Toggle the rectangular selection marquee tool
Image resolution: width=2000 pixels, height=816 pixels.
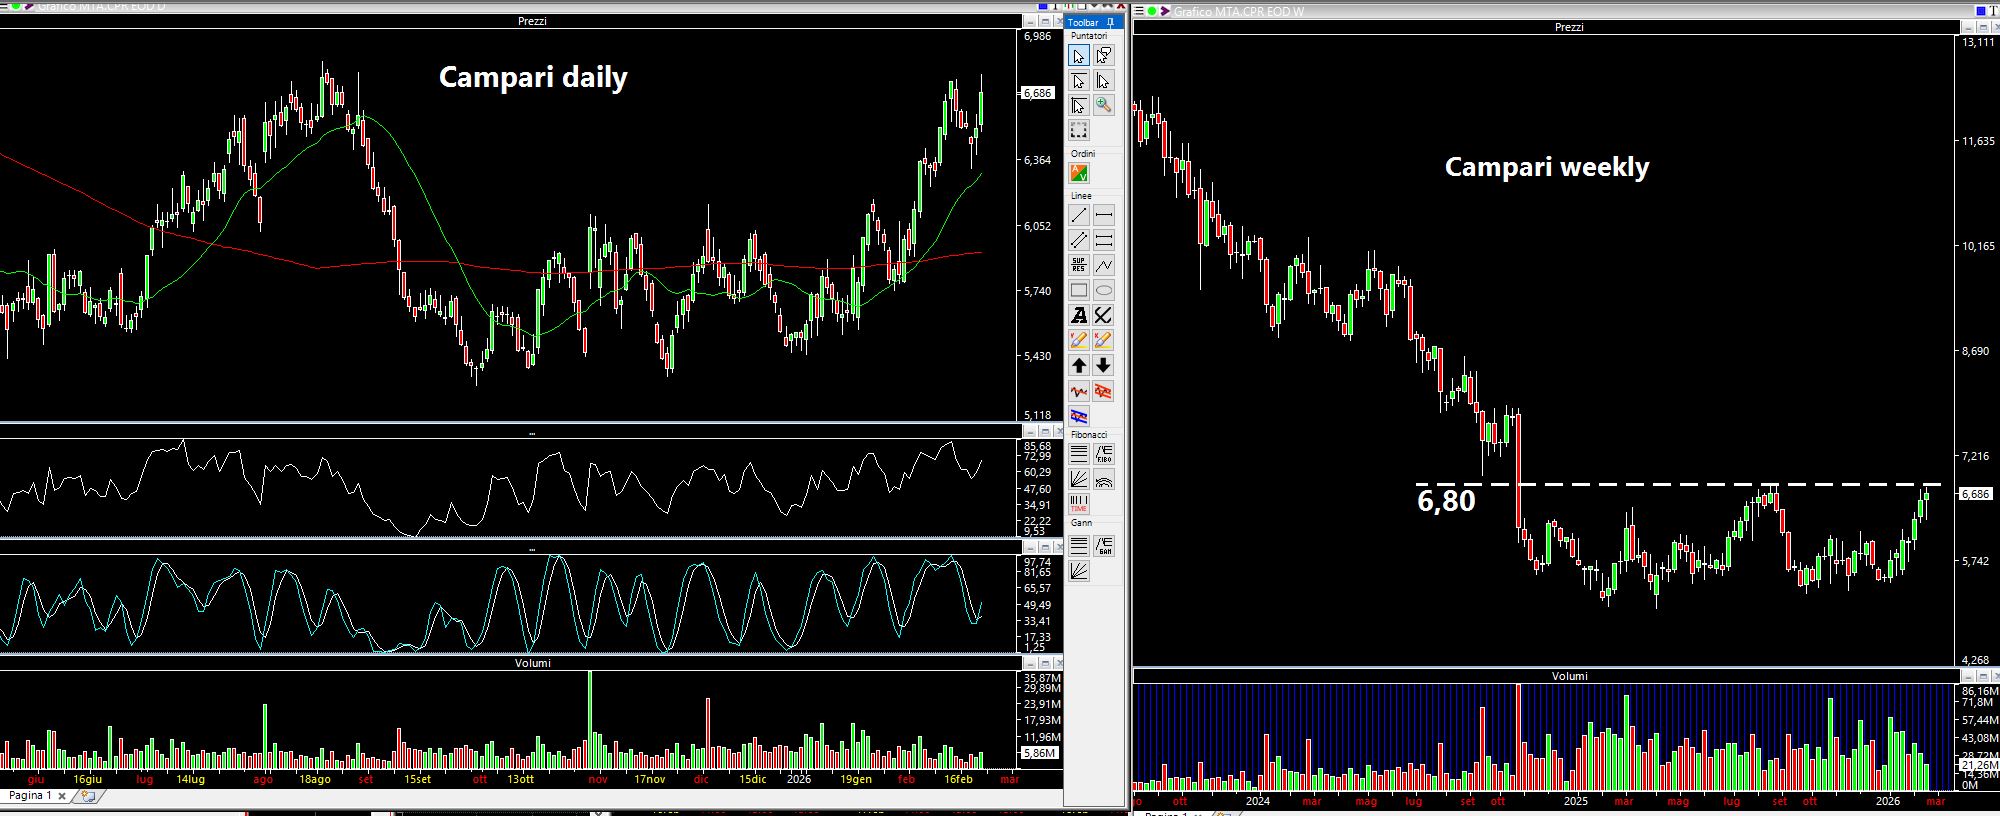click(1078, 130)
